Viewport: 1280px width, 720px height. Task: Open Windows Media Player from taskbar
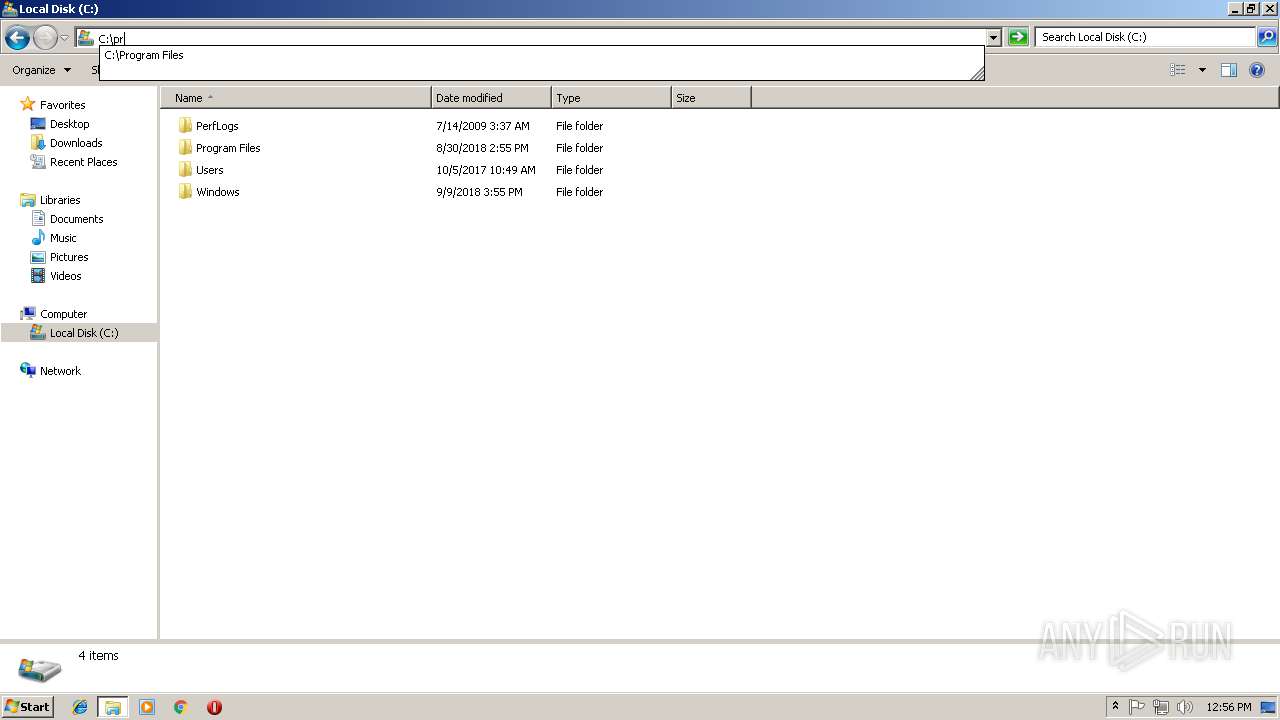(147, 707)
